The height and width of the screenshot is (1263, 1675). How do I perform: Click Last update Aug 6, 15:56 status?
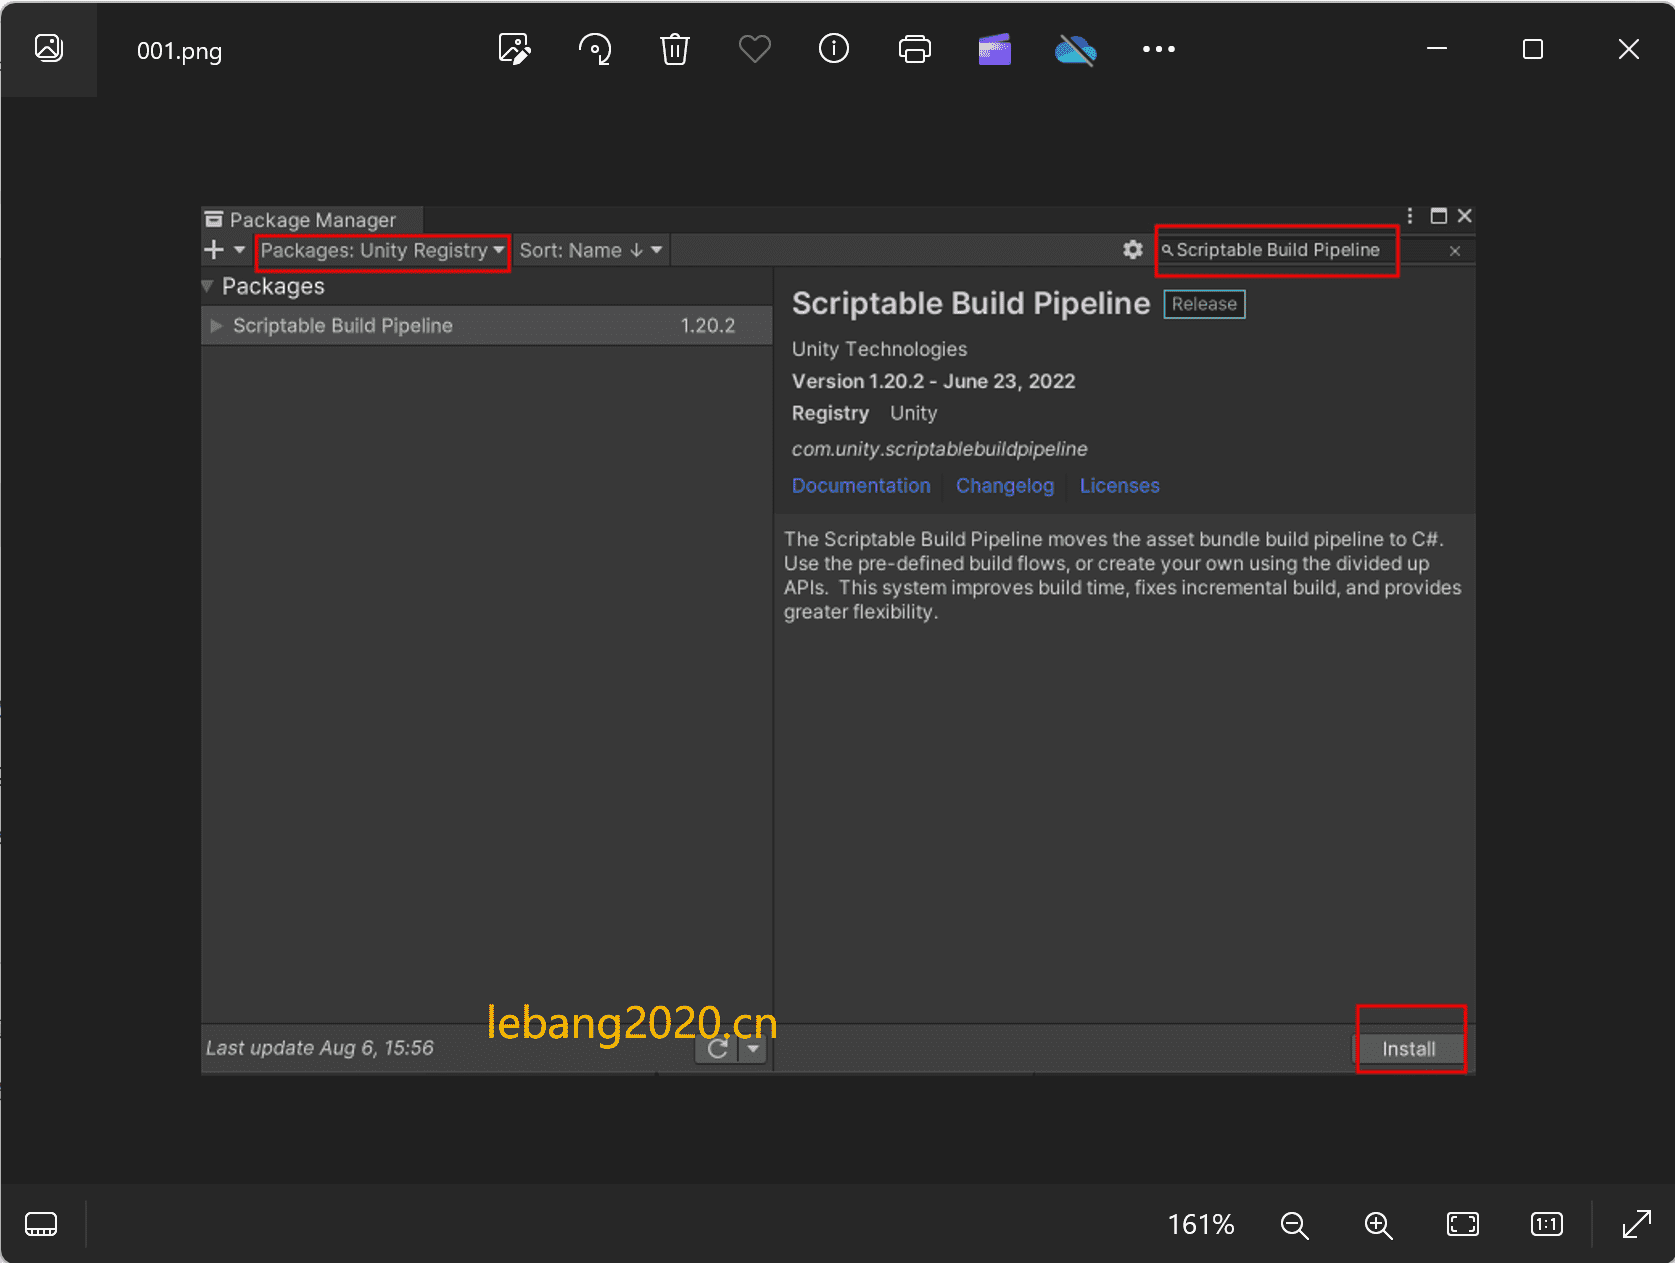pos(320,1048)
